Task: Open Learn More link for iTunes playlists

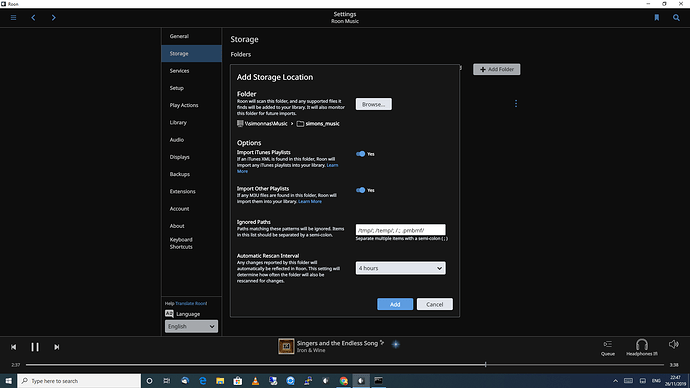Action: pyautogui.click(x=332, y=165)
